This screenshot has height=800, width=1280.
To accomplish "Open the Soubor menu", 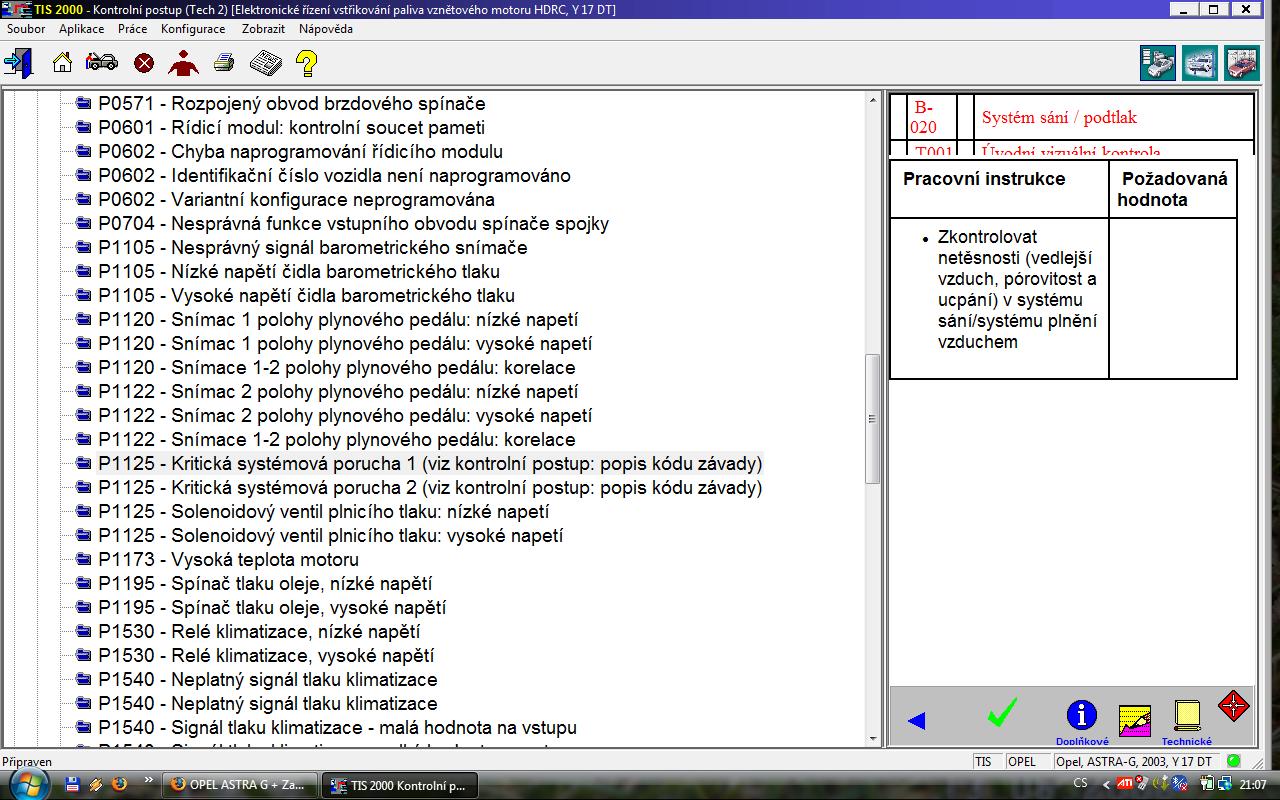I will (26, 29).
